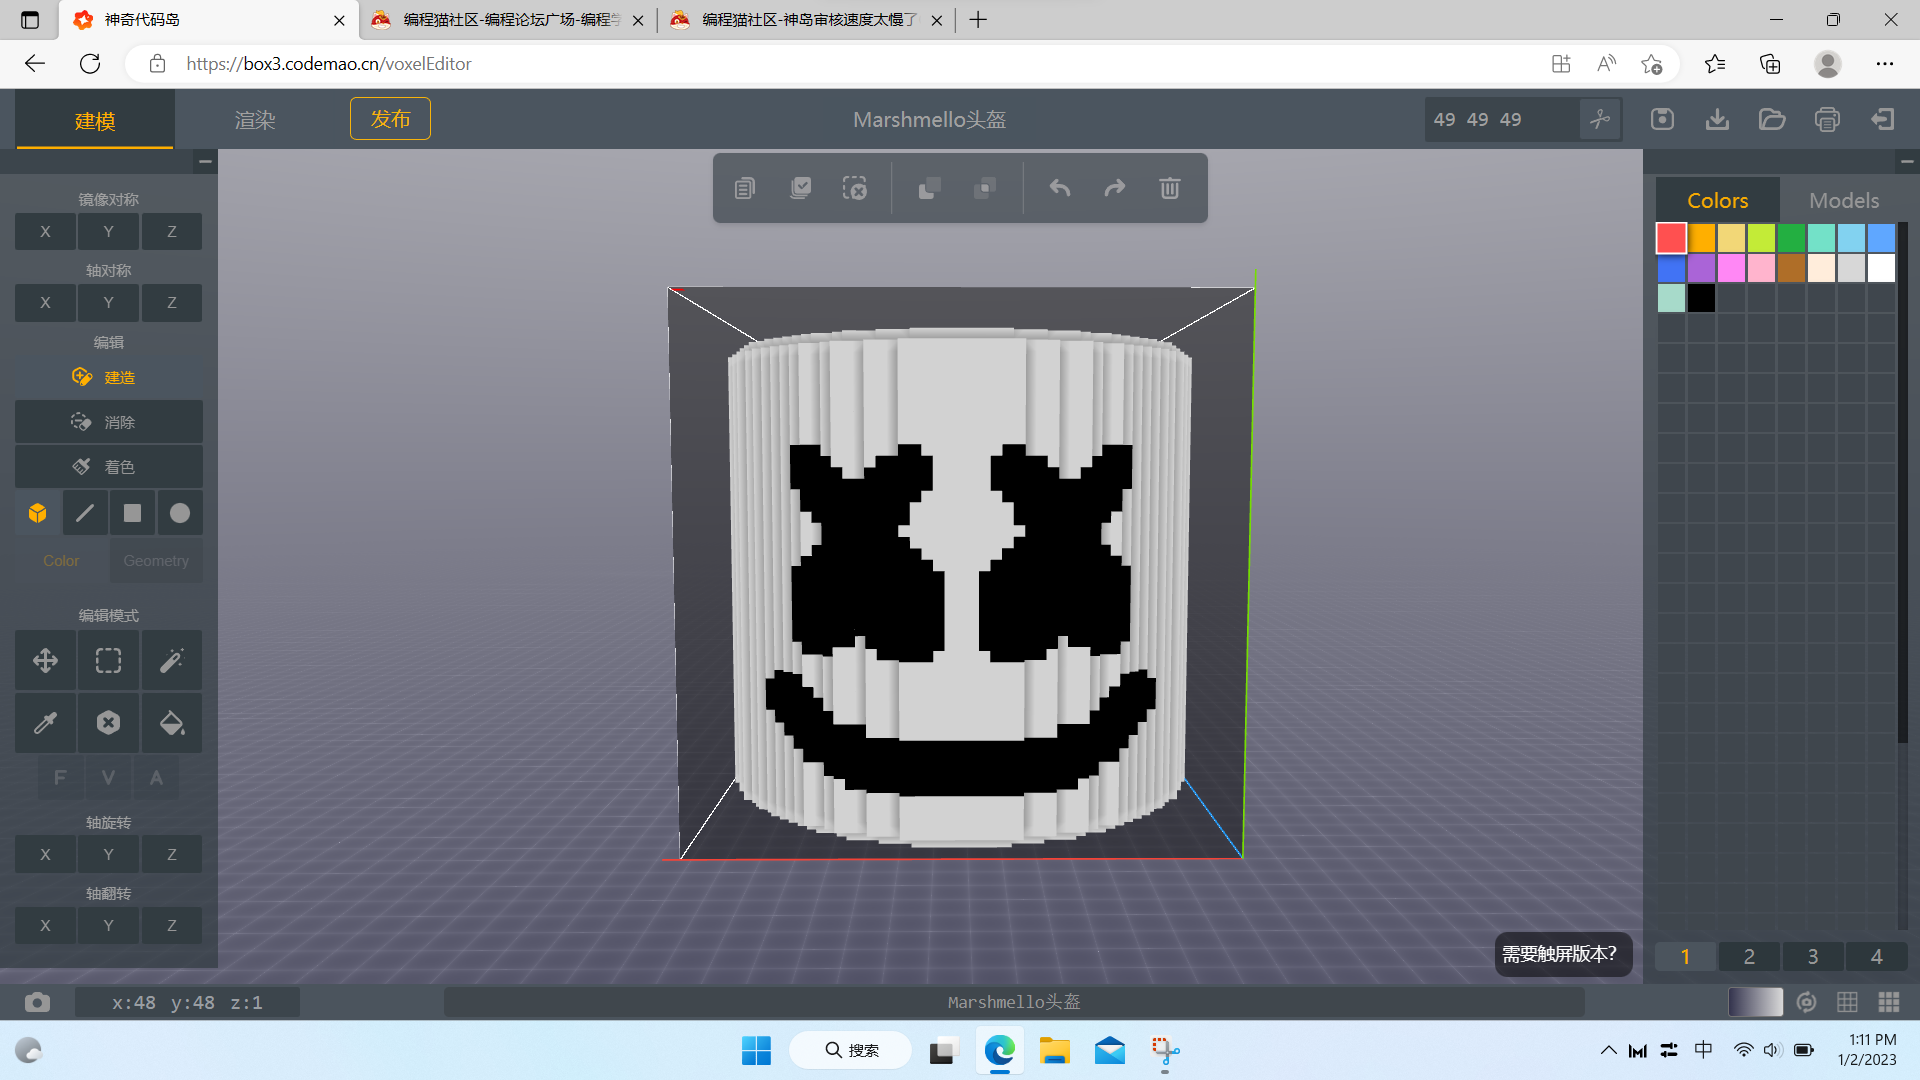The image size is (1920, 1080).
Task: Activate the 建造 build mode
Action: 108,377
